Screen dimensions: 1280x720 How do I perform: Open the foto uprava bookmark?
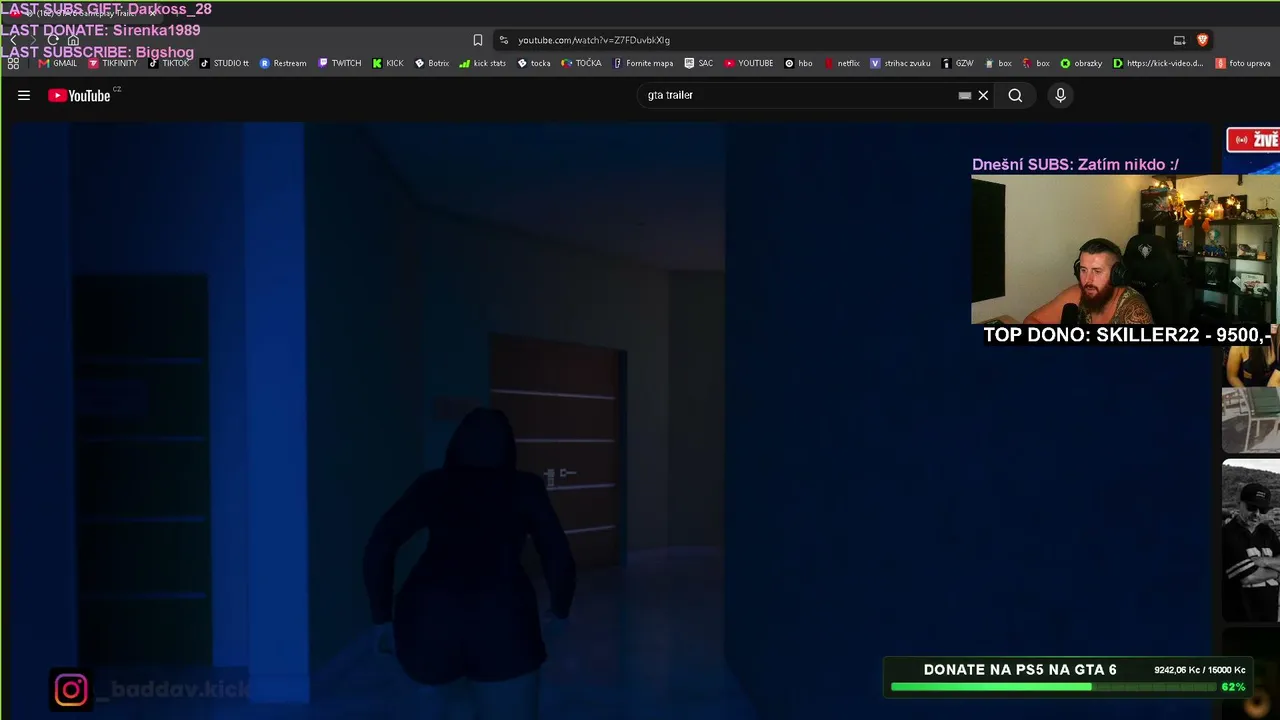(1243, 63)
